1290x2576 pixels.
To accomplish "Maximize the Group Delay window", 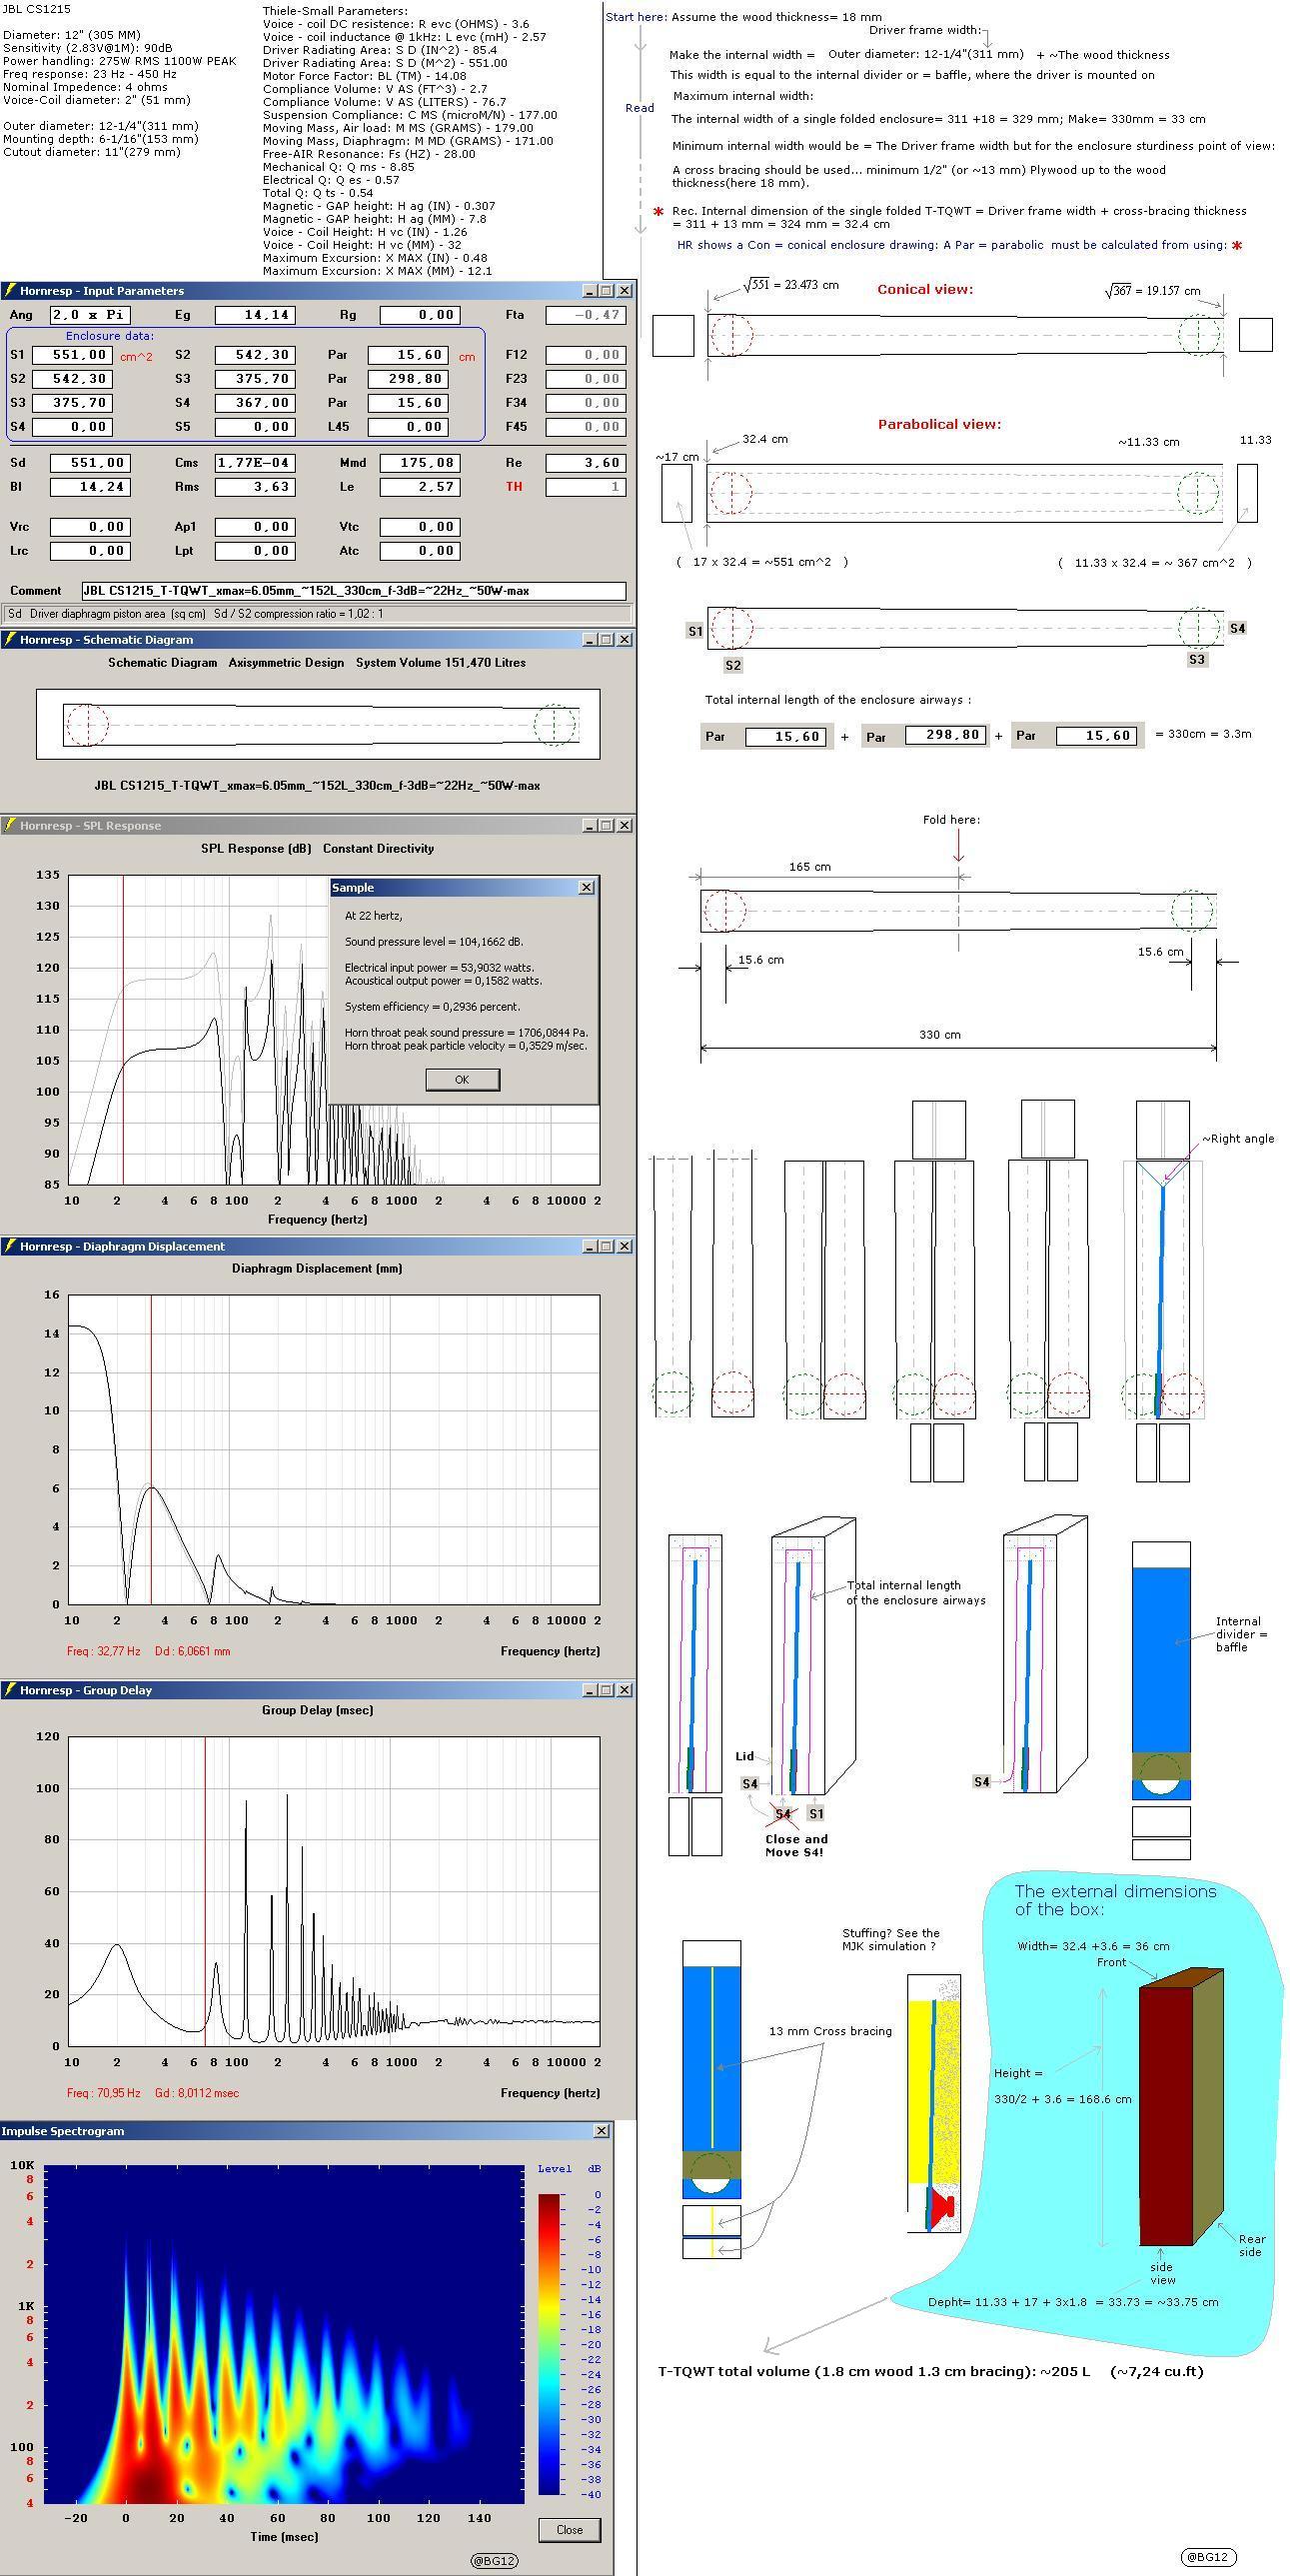I will pos(606,1690).
